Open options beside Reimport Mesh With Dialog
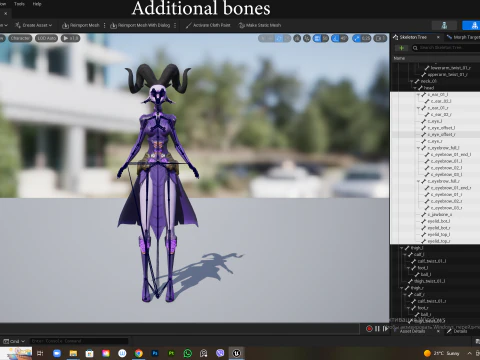Screen dimensions: 480x360 [175, 25]
